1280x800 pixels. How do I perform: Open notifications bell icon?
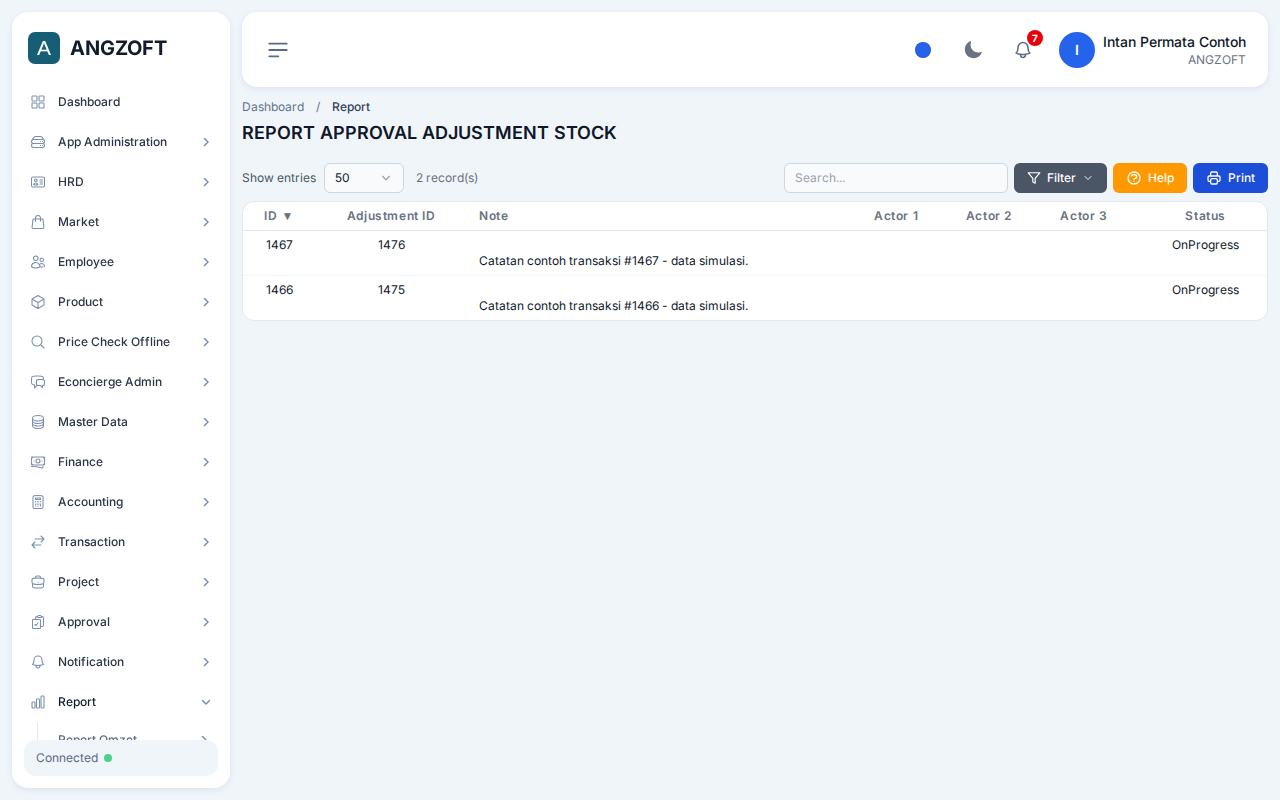click(1023, 50)
